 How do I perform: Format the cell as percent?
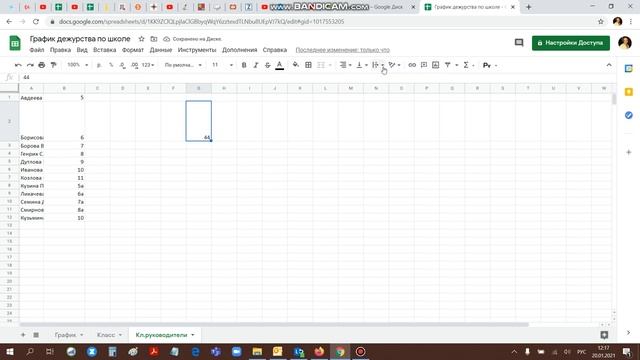point(111,65)
